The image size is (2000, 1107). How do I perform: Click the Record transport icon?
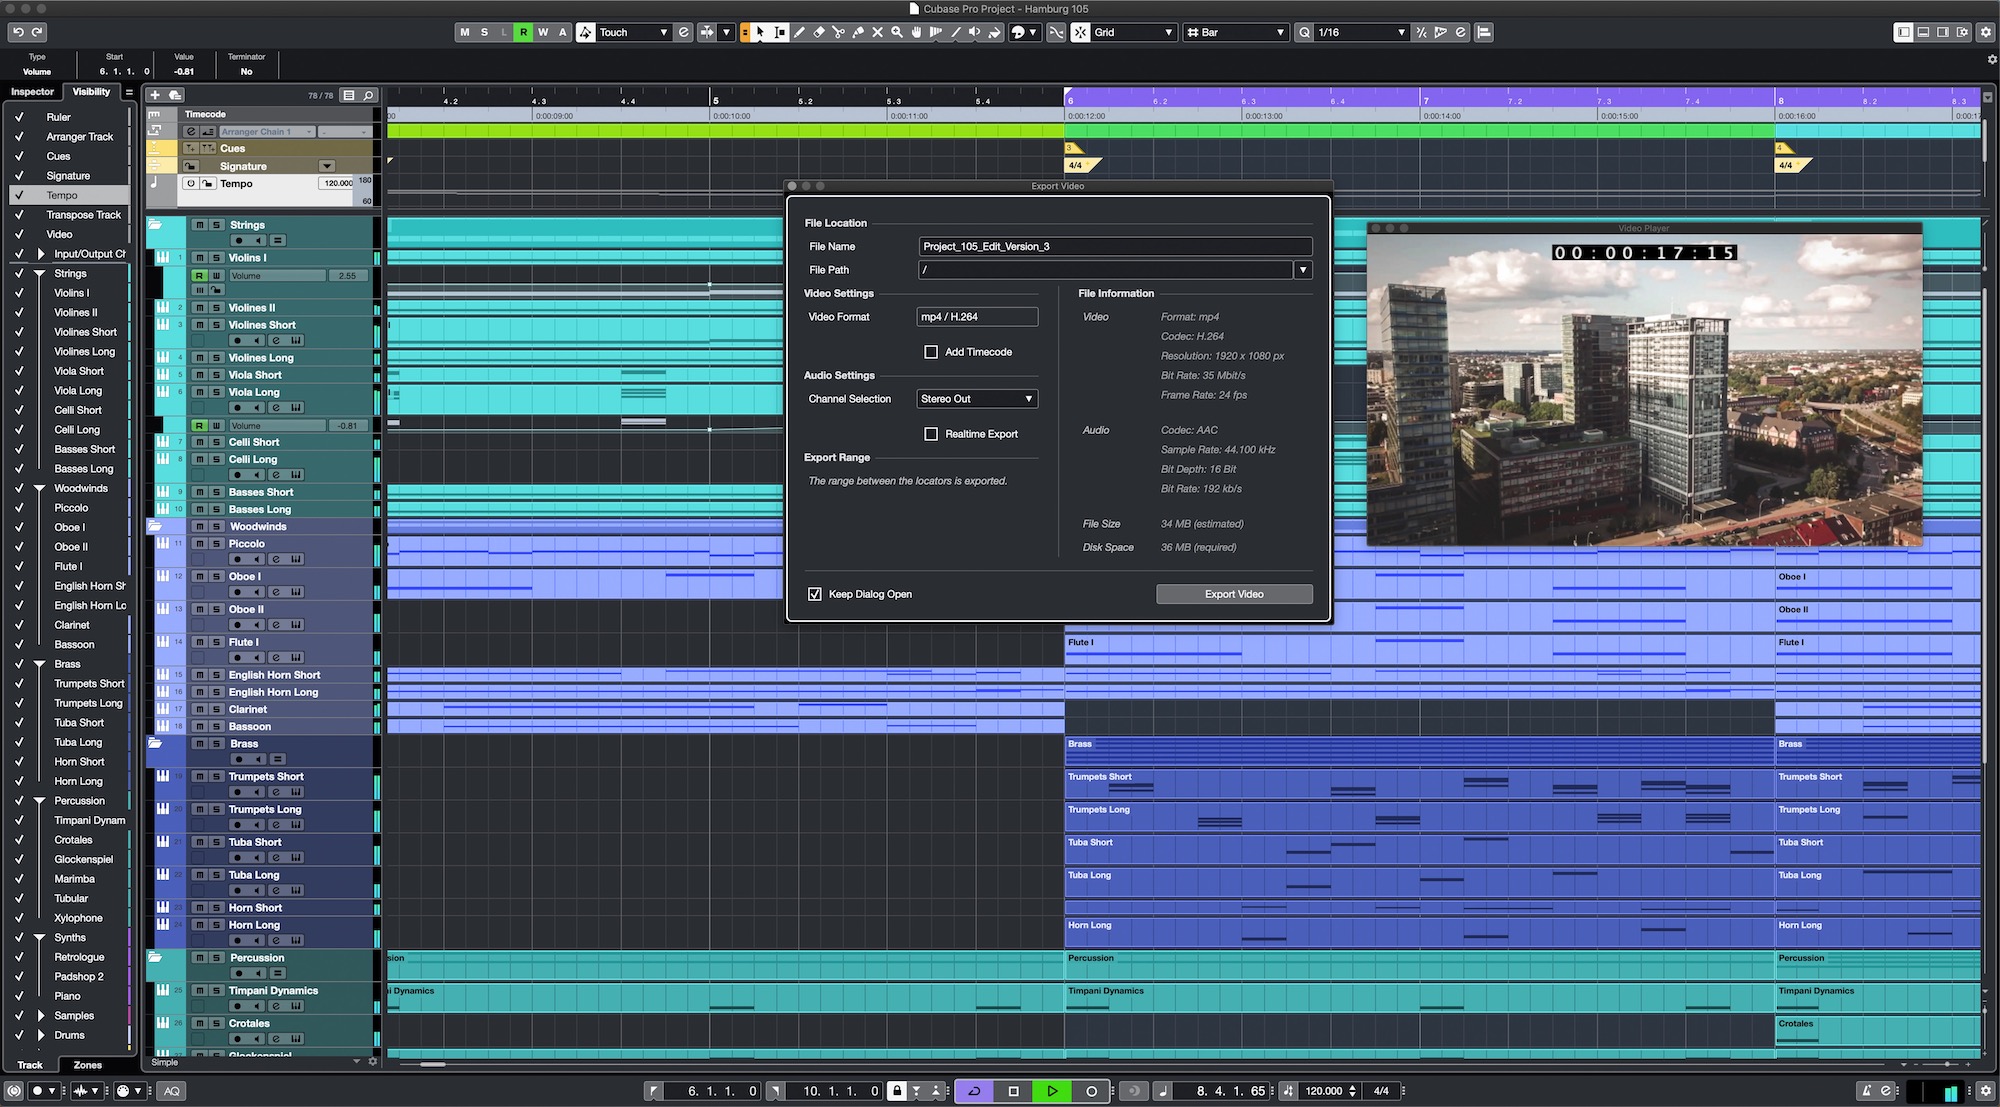[1092, 1089]
